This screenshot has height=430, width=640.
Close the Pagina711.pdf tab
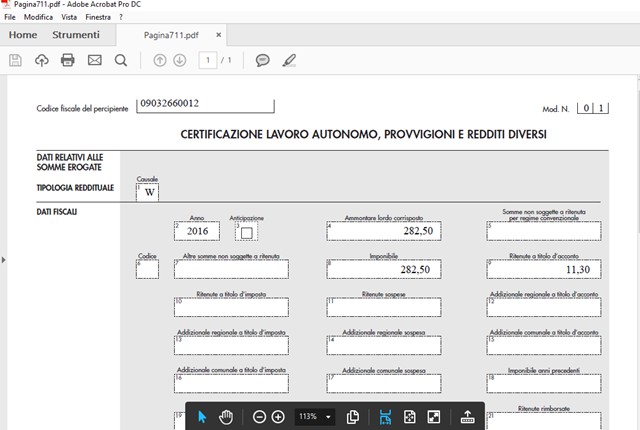coord(219,35)
